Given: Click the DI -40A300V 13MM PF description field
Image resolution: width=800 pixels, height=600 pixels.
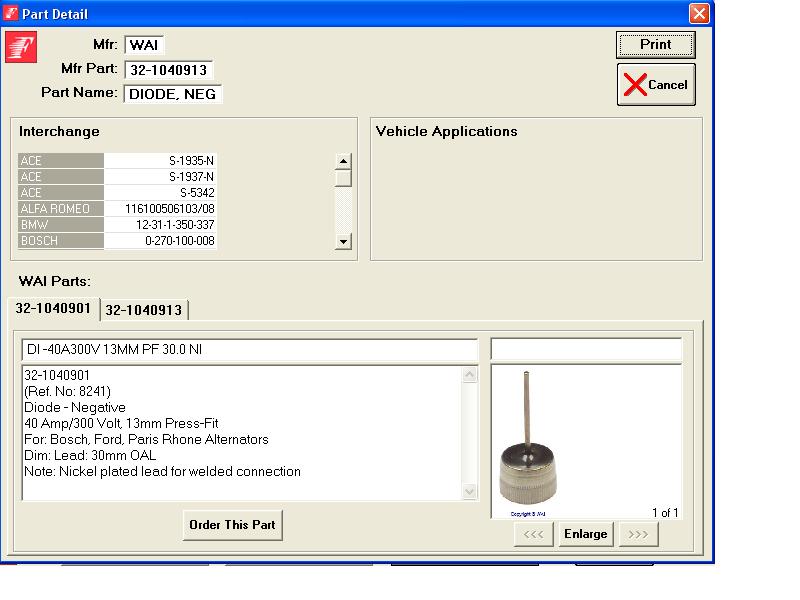Looking at the screenshot, I should (x=249, y=349).
